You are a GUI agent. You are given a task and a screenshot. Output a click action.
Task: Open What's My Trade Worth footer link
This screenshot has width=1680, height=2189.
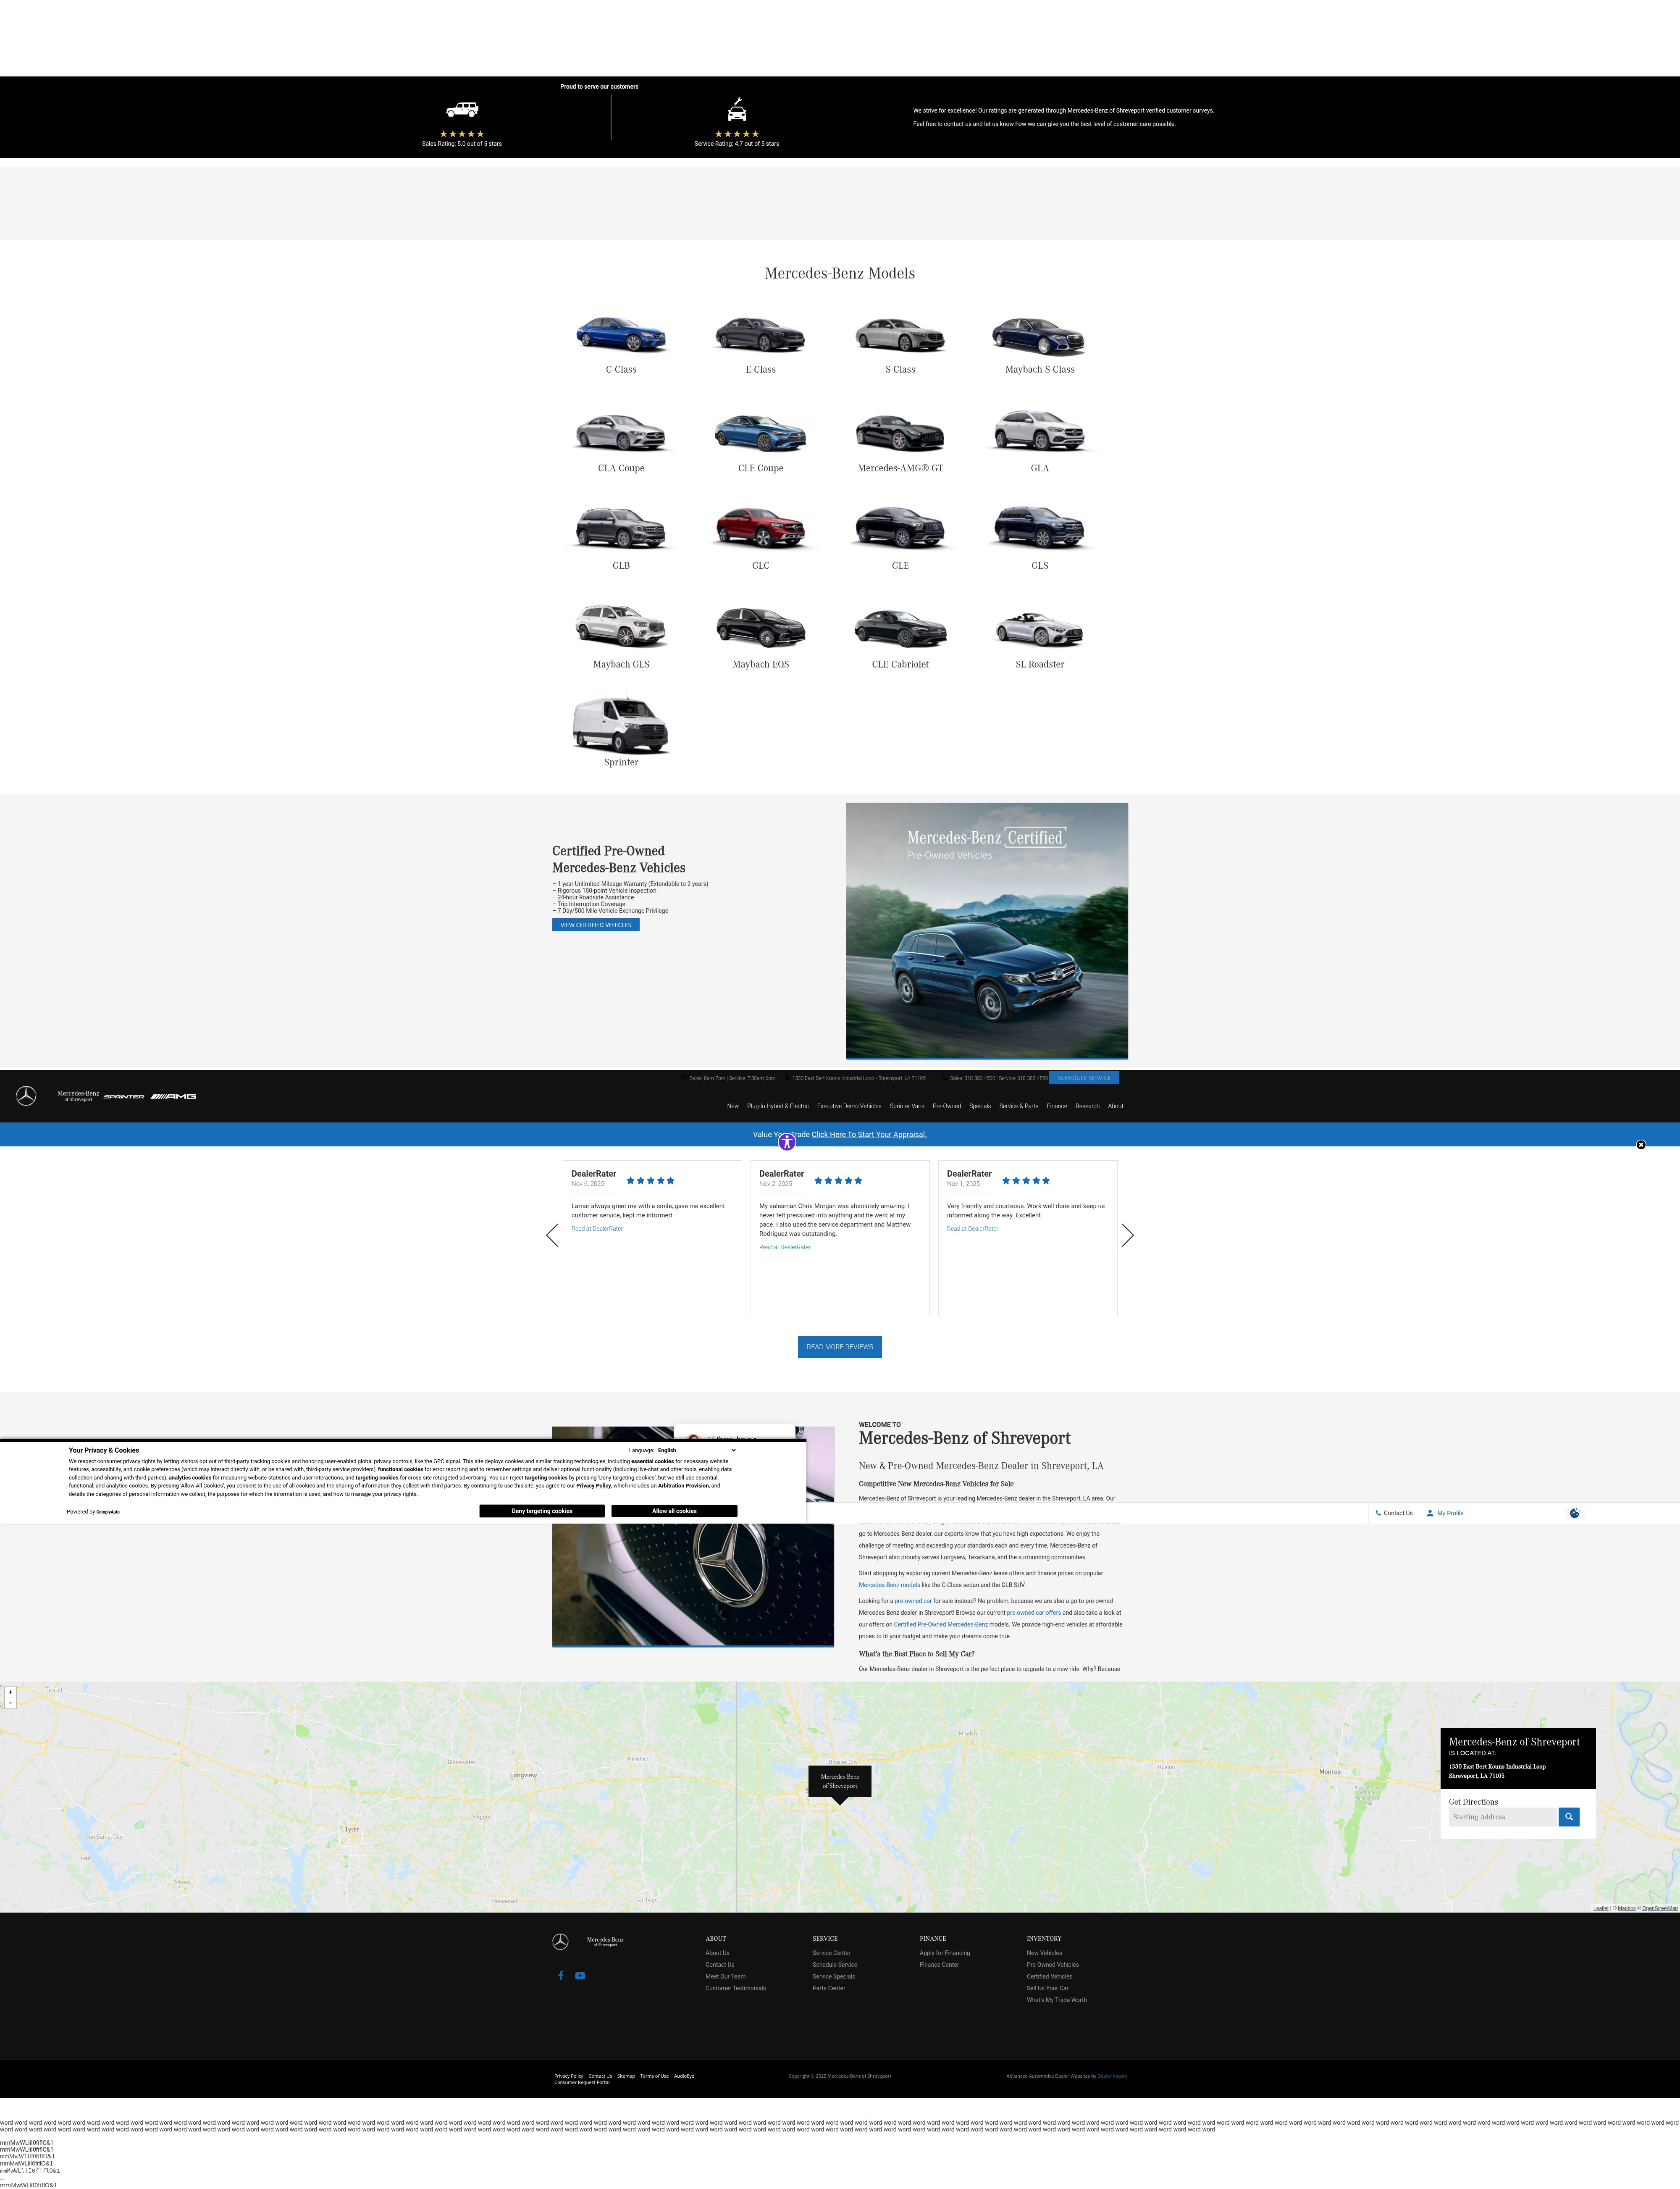pyautogui.click(x=1057, y=2000)
